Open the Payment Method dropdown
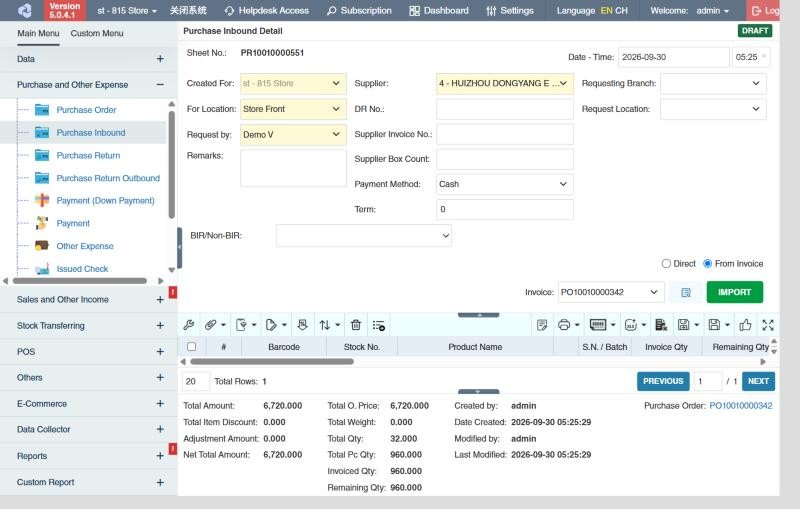 (505, 184)
